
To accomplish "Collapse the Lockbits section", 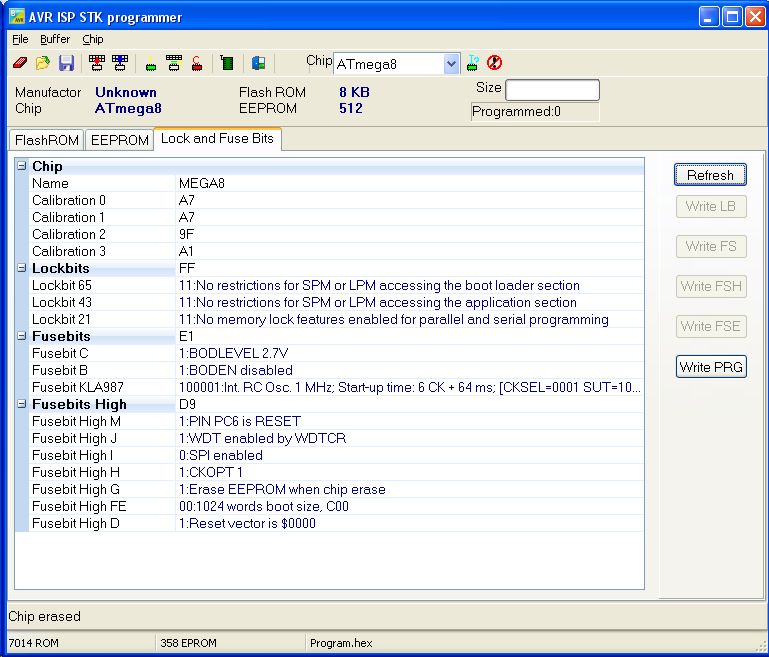I will 22,268.
